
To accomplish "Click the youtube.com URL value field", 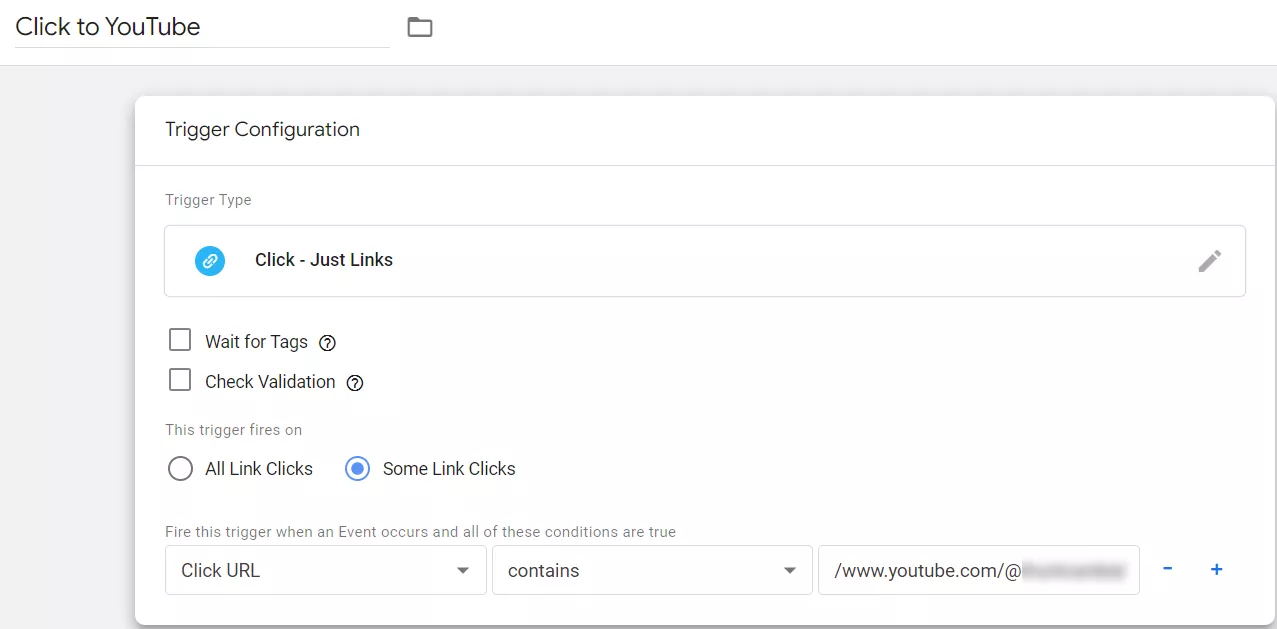I will [979, 570].
